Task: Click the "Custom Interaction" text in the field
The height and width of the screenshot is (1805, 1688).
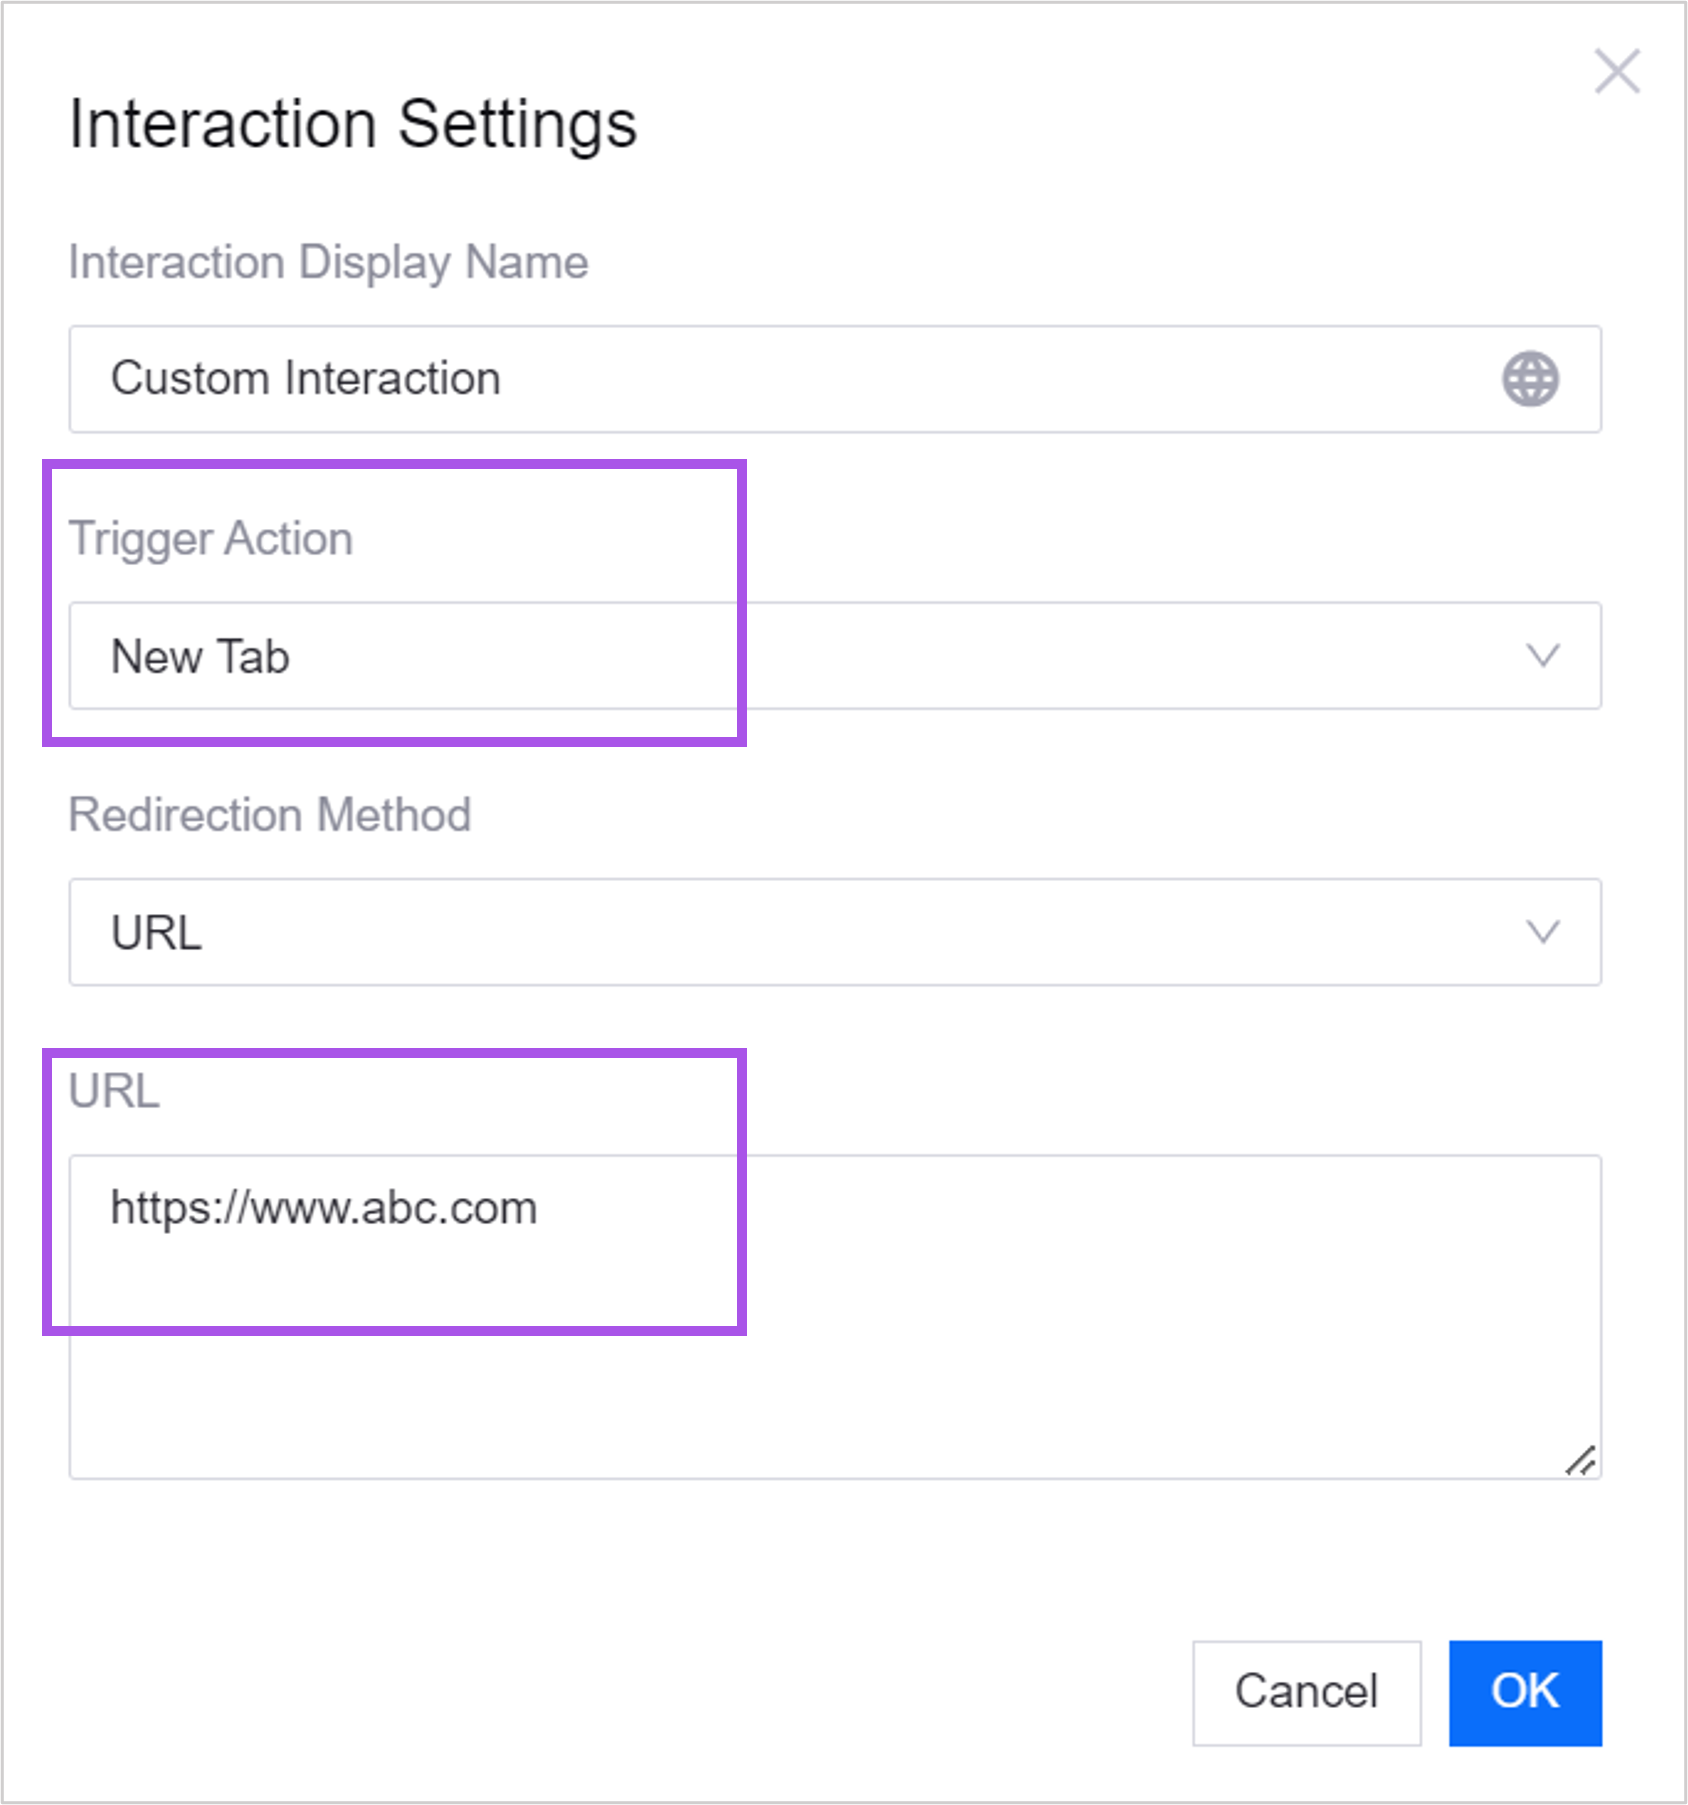Action: (305, 379)
